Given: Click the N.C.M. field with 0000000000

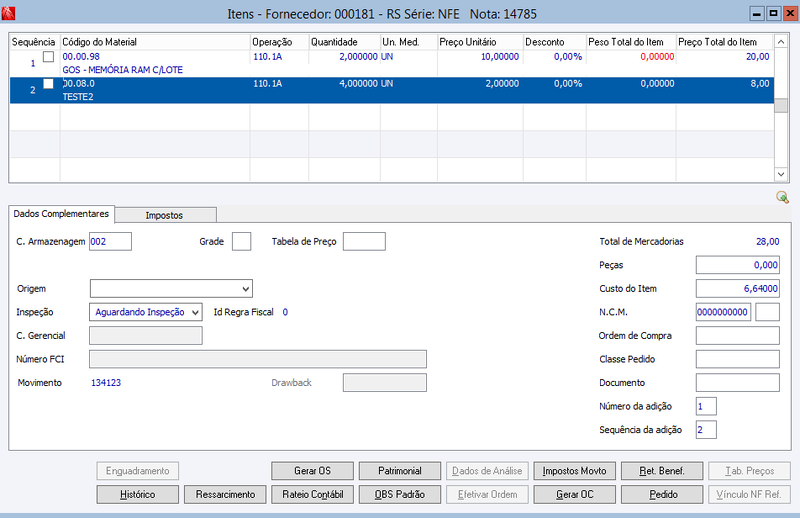Looking at the screenshot, I should (723, 312).
